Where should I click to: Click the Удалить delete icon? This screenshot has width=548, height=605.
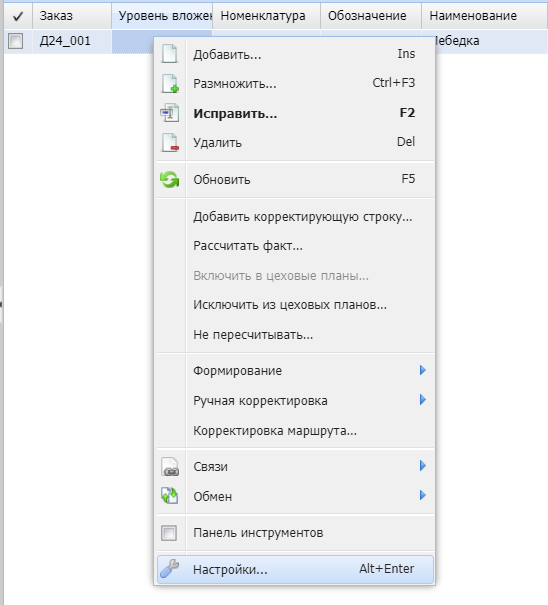click(170, 142)
